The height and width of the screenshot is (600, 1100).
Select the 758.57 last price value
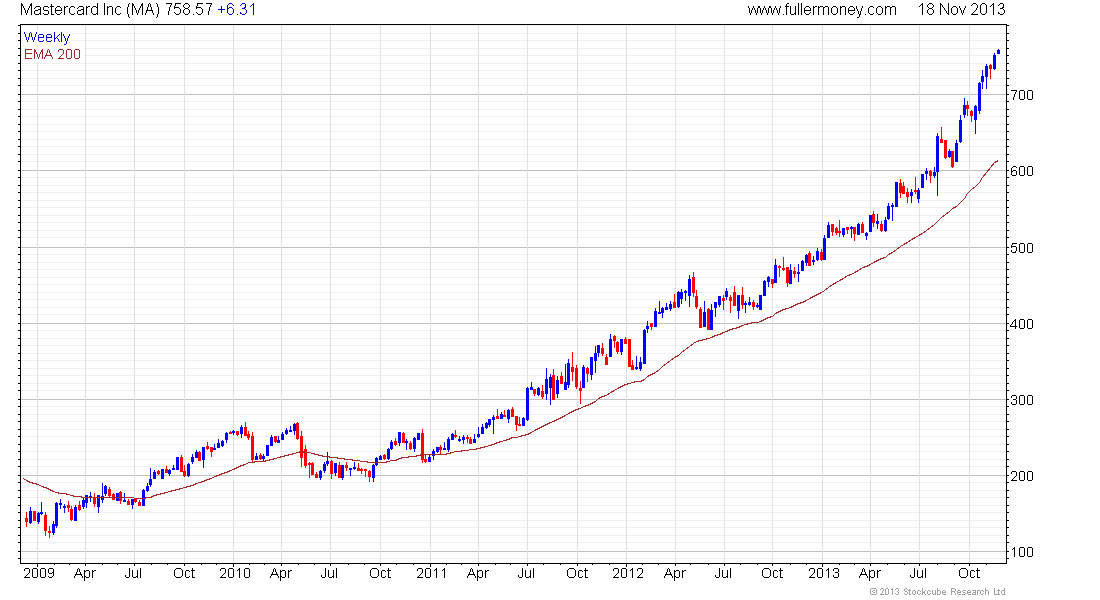coord(189,10)
